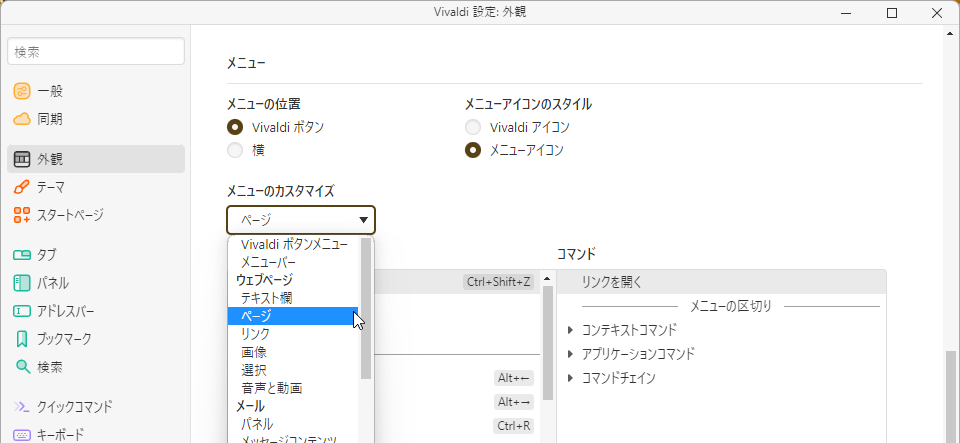The image size is (960, 443).
Task: Choose 画像 option in dropdown list
Action: [x=293, y=352]
